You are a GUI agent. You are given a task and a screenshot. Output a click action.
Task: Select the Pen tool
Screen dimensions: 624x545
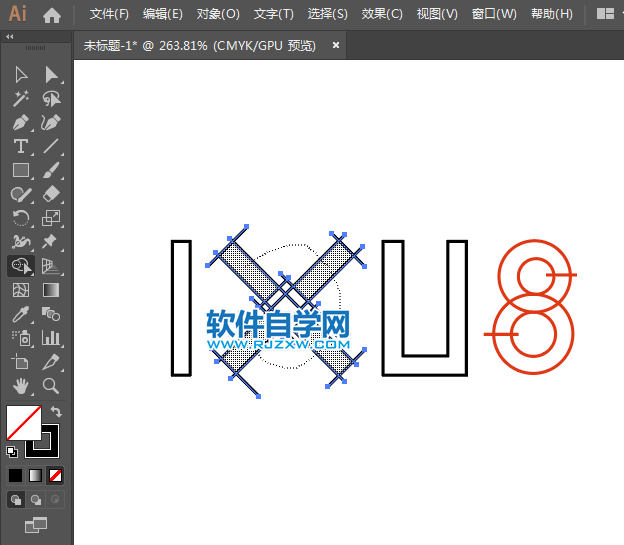[21, 123]
